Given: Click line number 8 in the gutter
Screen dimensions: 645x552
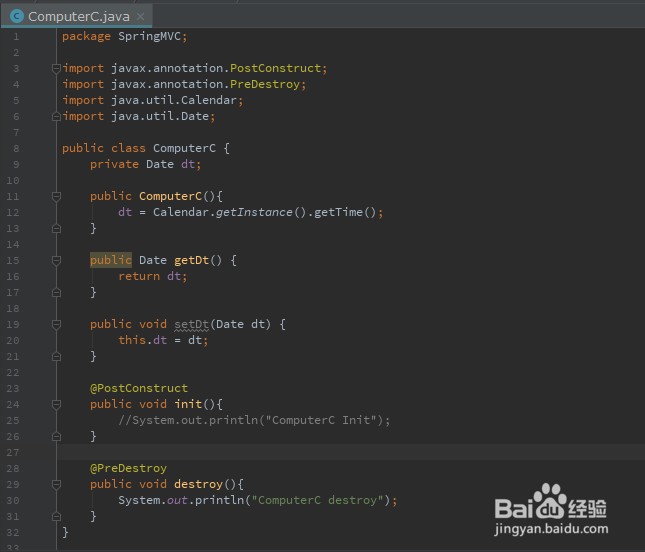Looking at the screenshot, I should click(16, 148).
